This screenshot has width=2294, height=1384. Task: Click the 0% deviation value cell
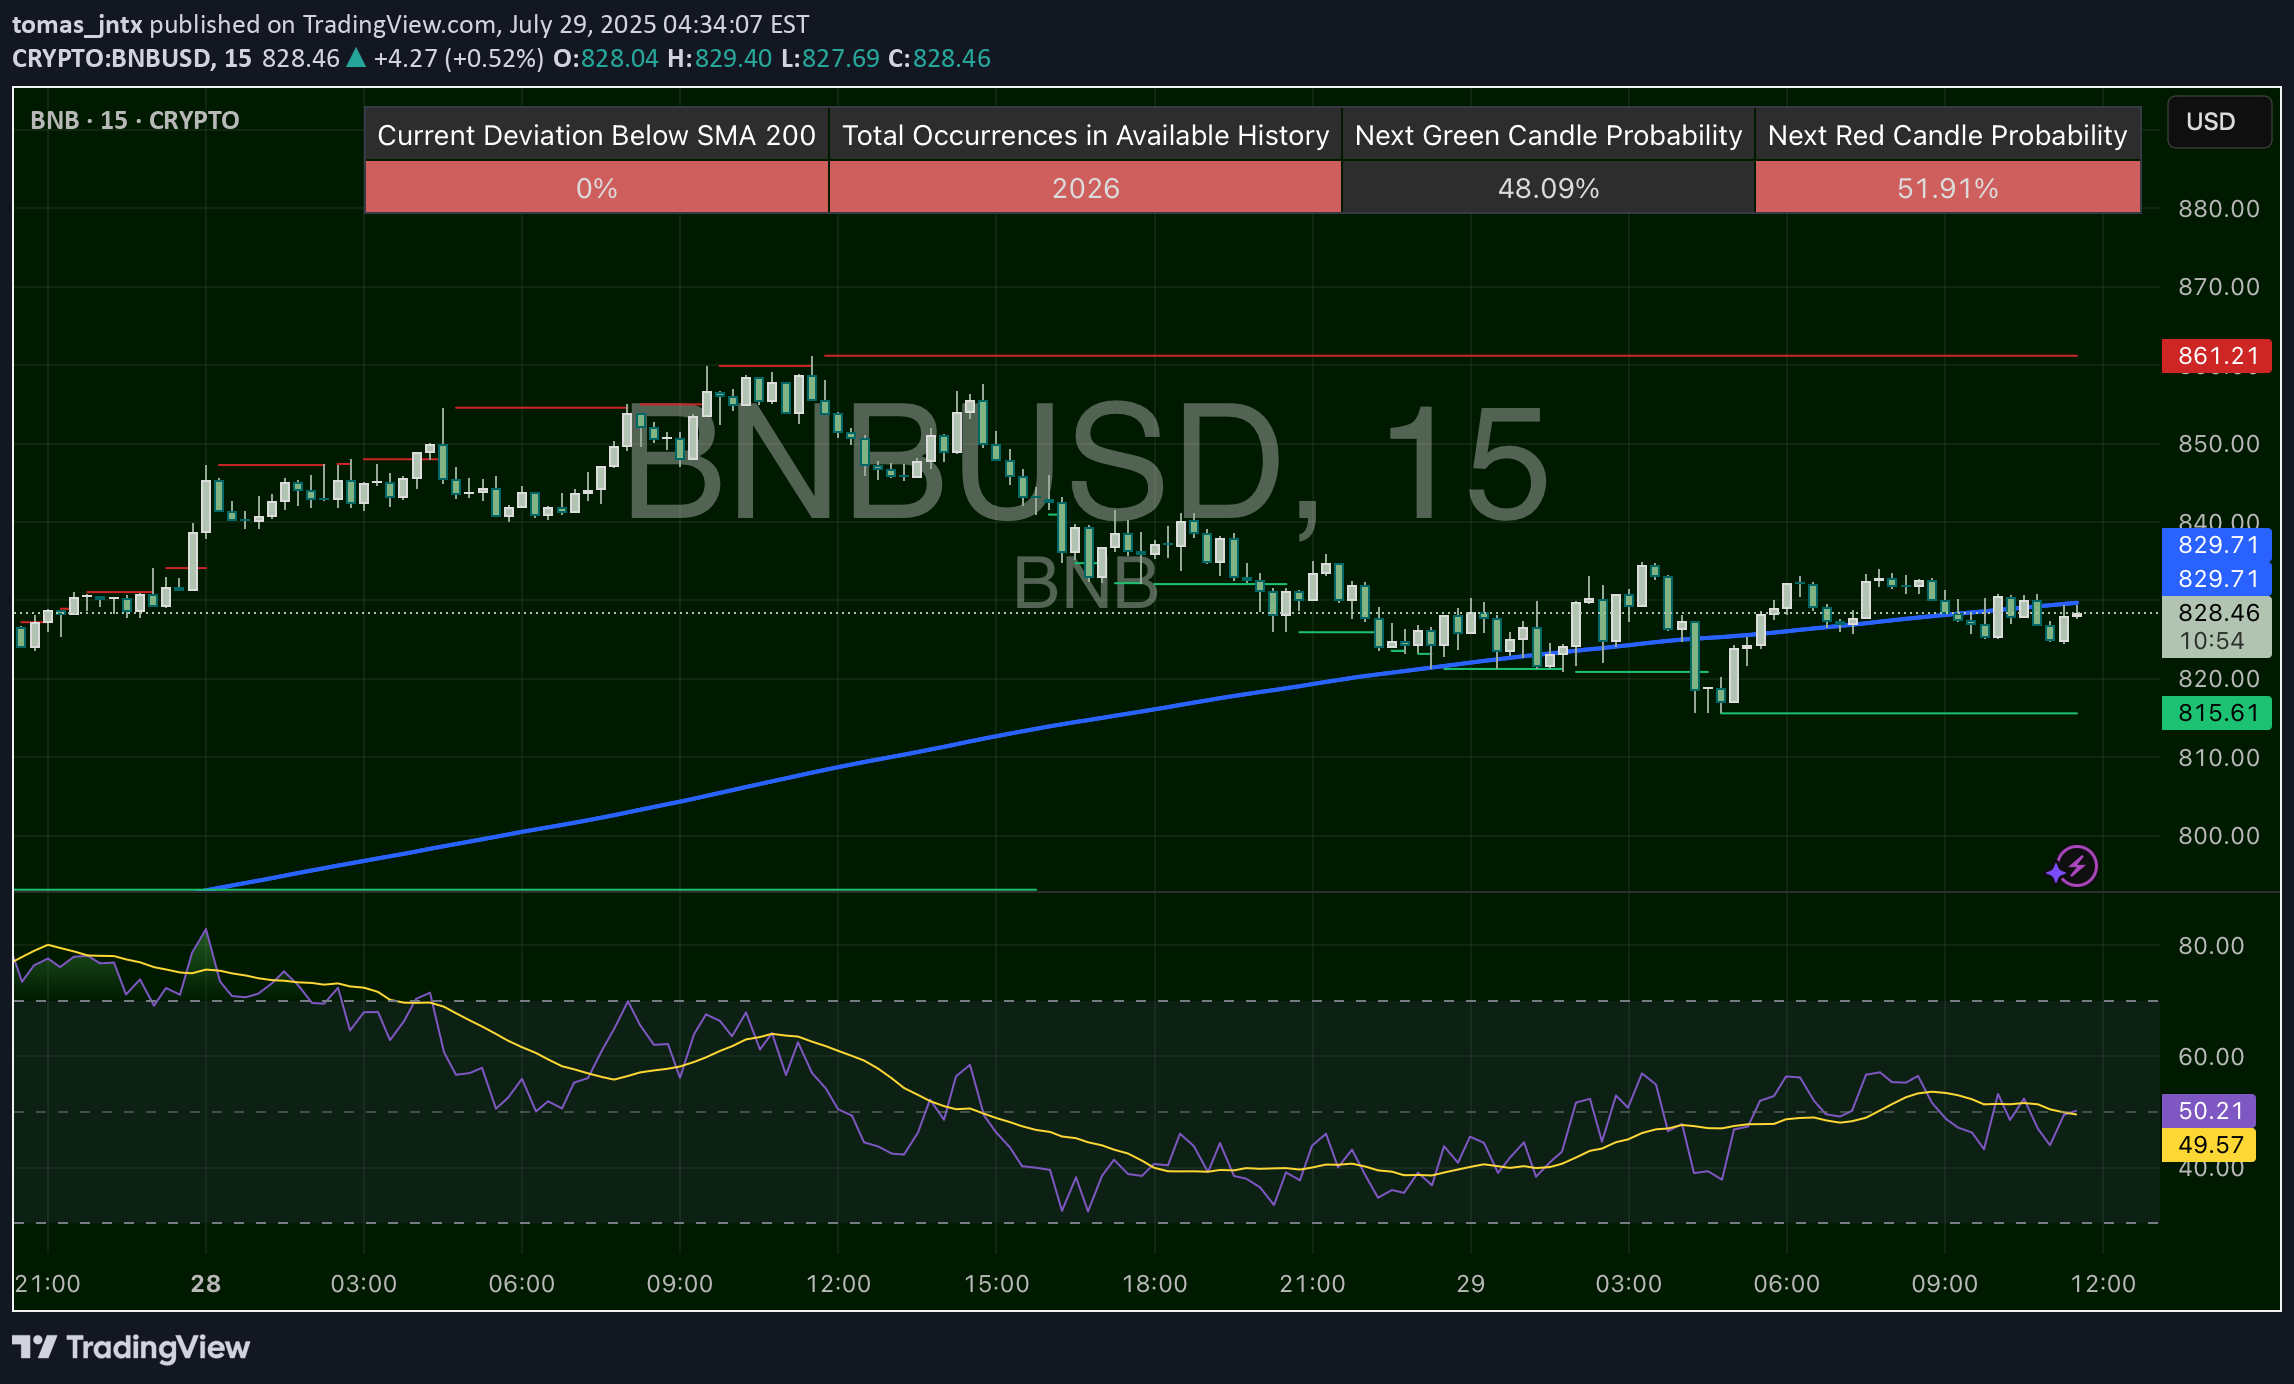click(x=597, y=188)
